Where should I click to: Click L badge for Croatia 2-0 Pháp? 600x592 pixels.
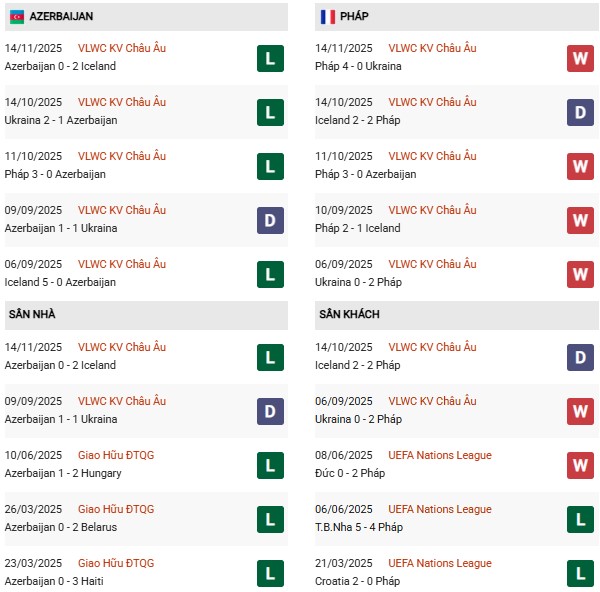[580, 573]
